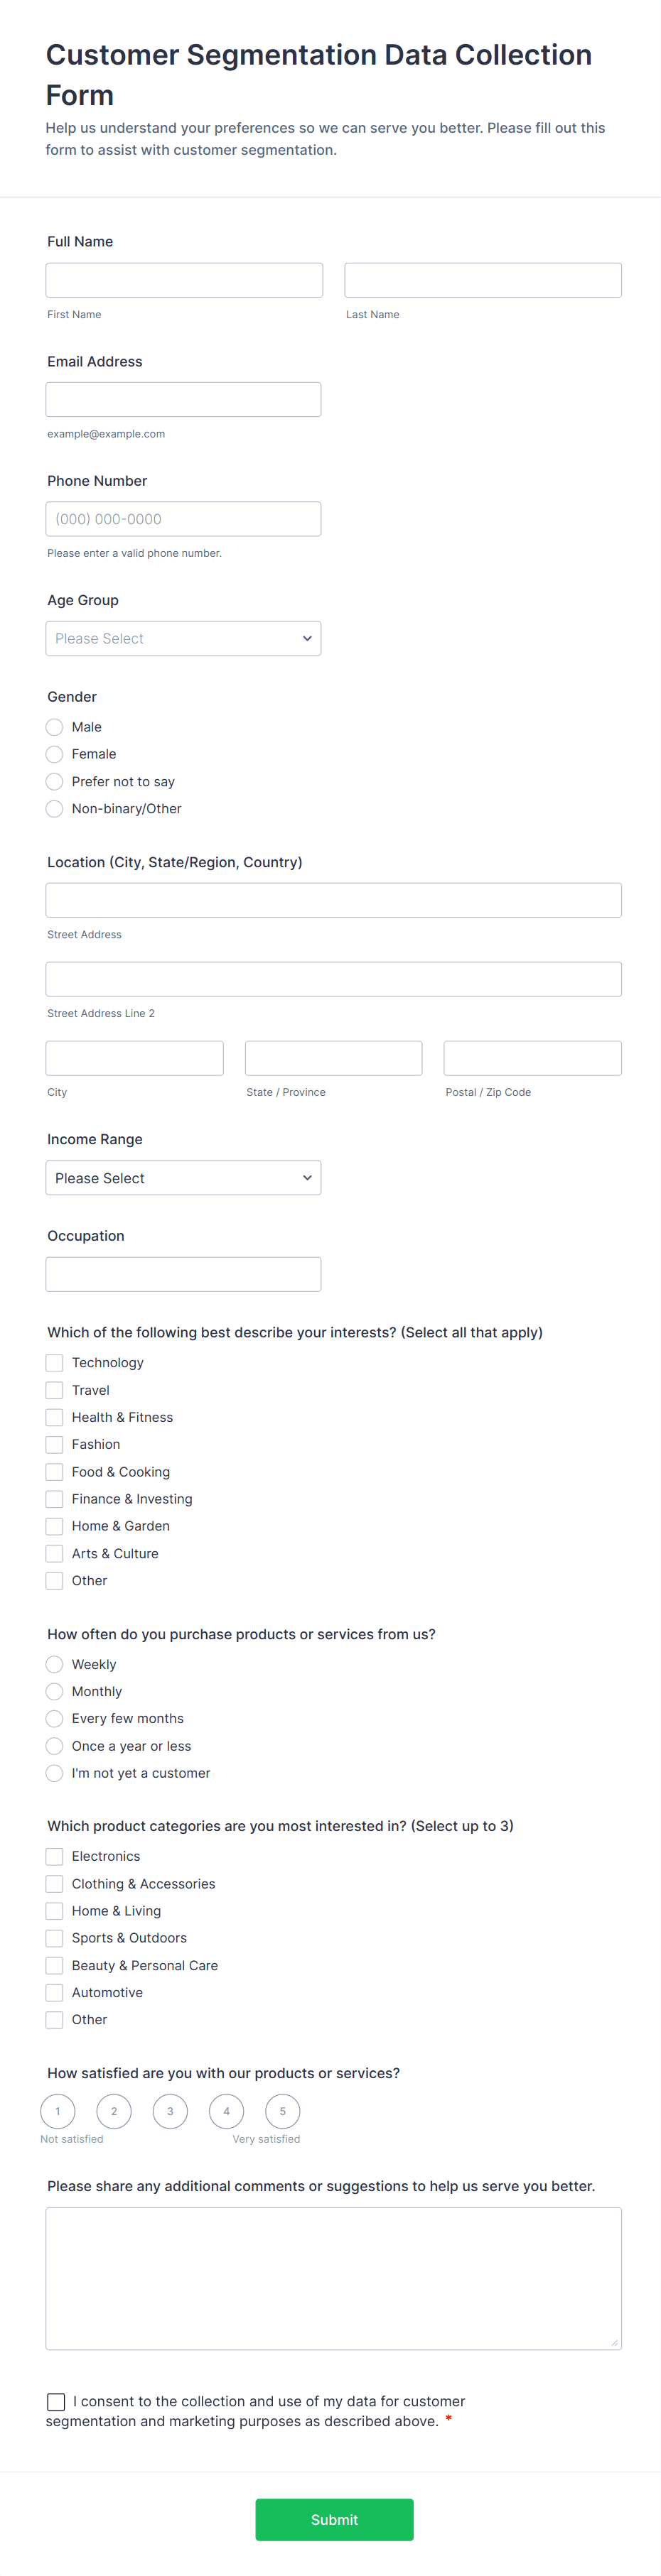The height and width of the screenshot is (2576, 661).
Task: Select the Male gender option
Action: pyautogui.click(x=55, y=727)
